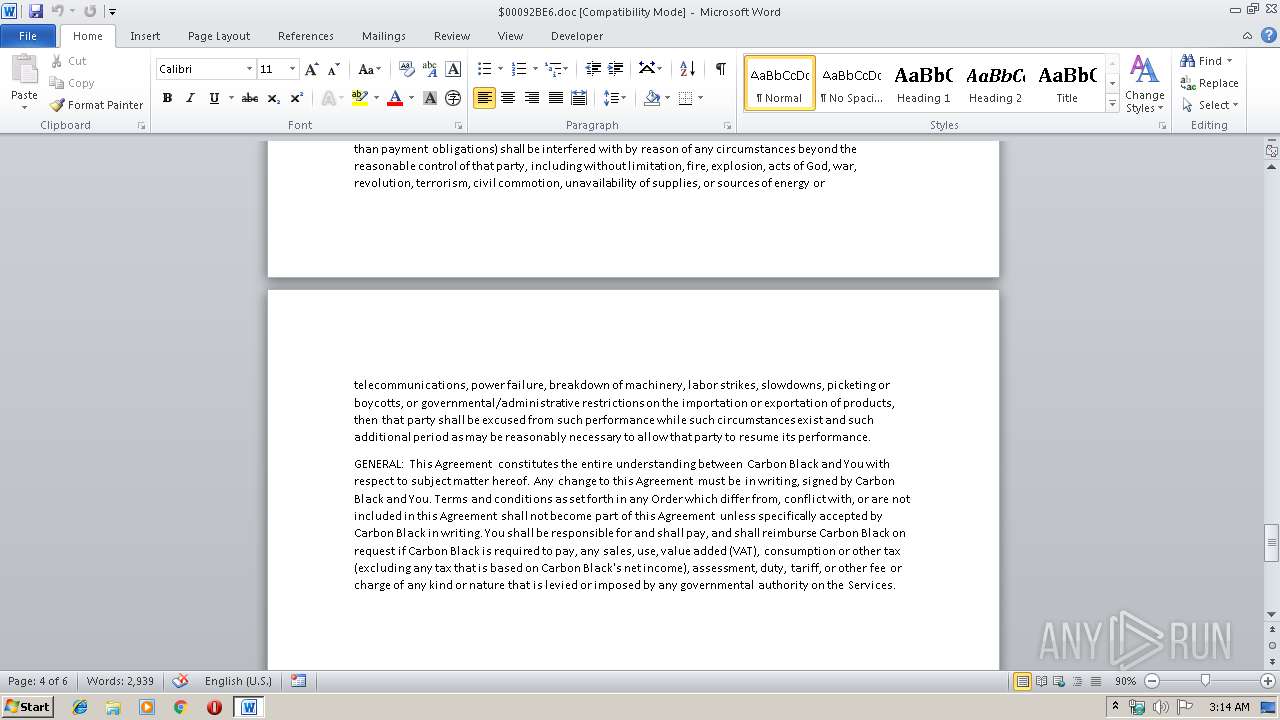Switch to the Page Layout tab

point(219,36)
